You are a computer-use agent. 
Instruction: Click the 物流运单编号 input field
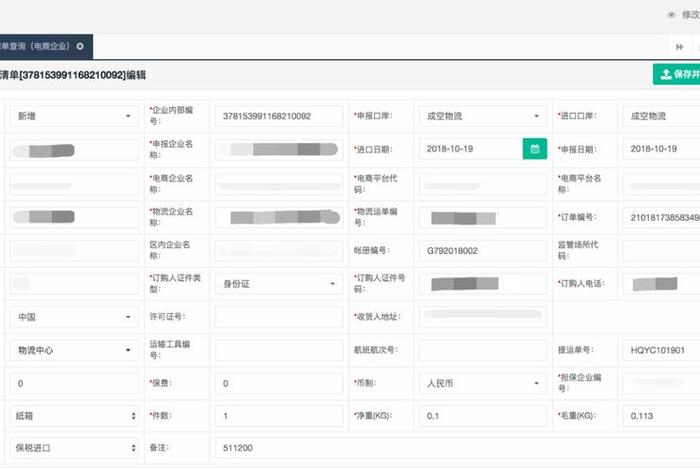pyautogui.click(x=483, y=217)
